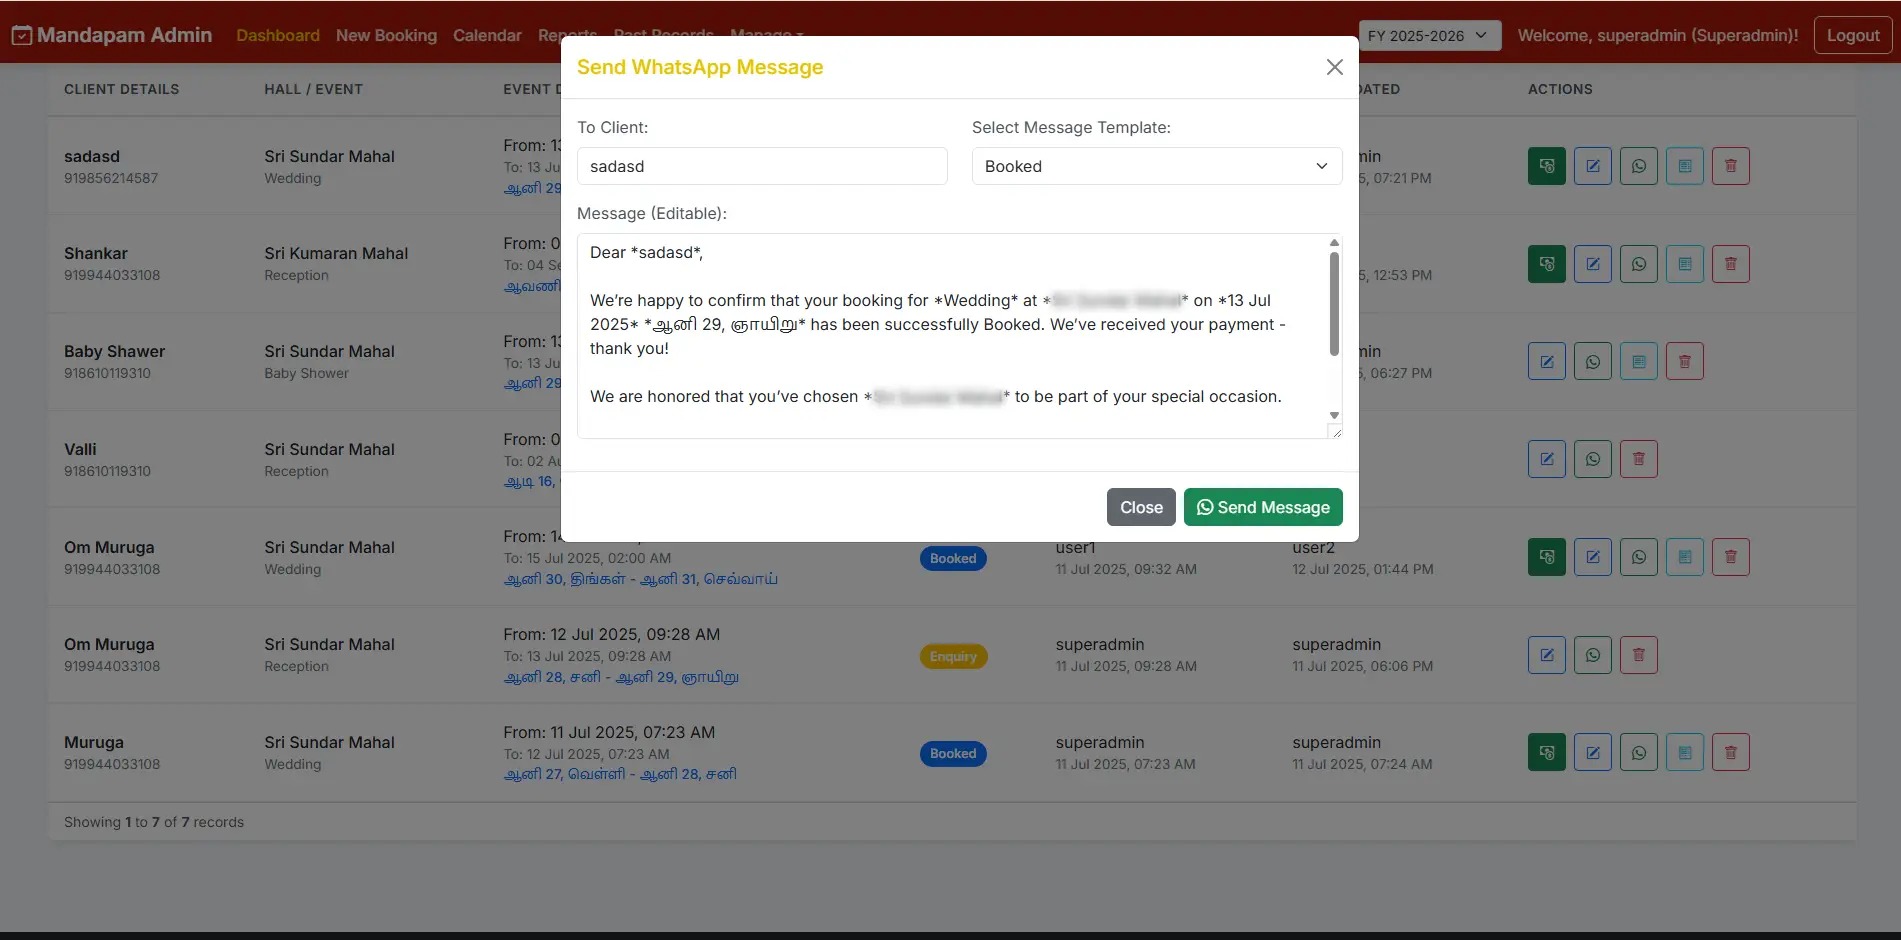
Task: Click the Send WhatsApp Message dialog title
Action: (x=700, y=67)
